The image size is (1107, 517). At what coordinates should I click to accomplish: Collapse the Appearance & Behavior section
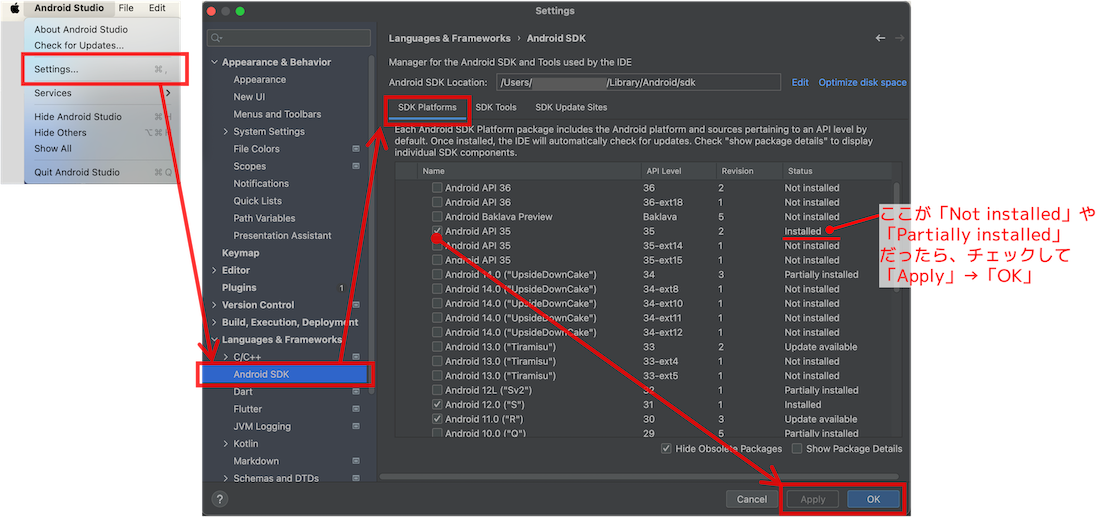(x=215, y=62)
